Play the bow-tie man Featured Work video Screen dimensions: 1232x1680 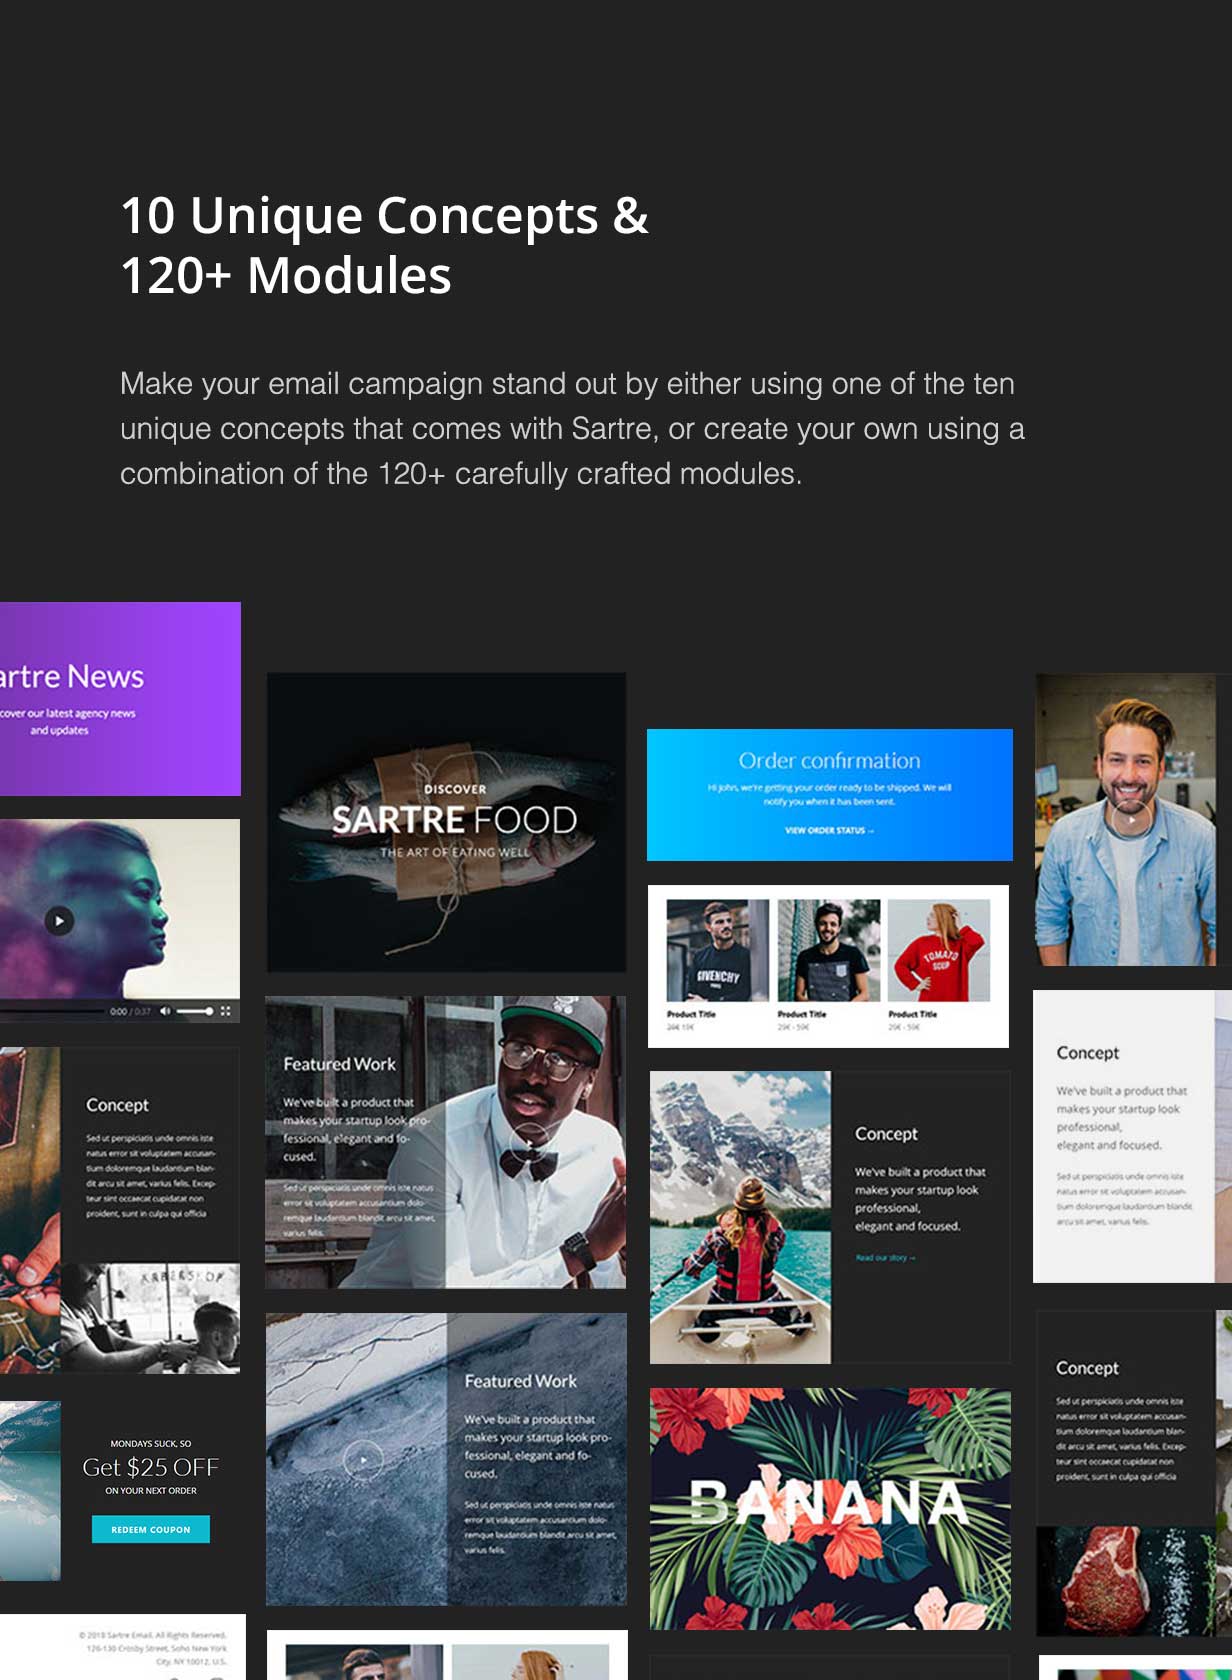[x=529, y=1141]
